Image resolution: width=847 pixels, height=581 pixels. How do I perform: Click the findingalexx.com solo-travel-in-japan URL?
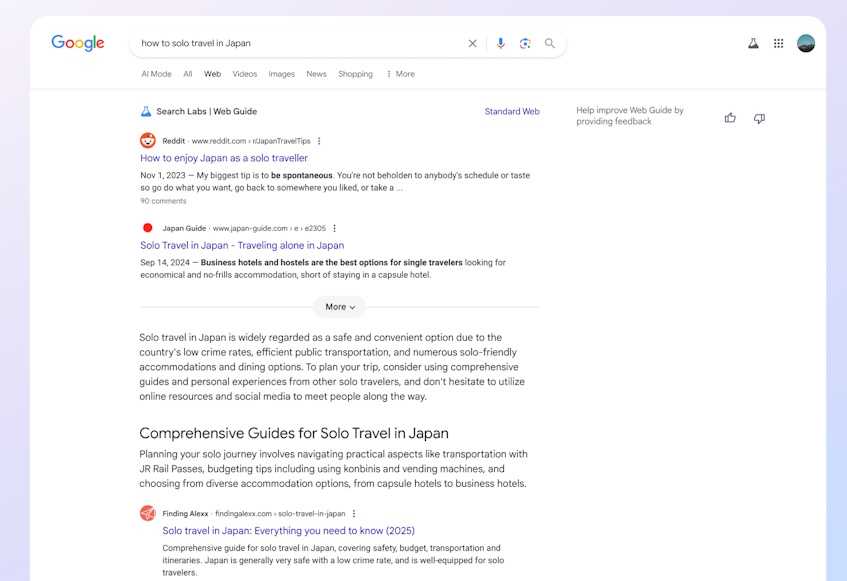(x=280, y=514)
